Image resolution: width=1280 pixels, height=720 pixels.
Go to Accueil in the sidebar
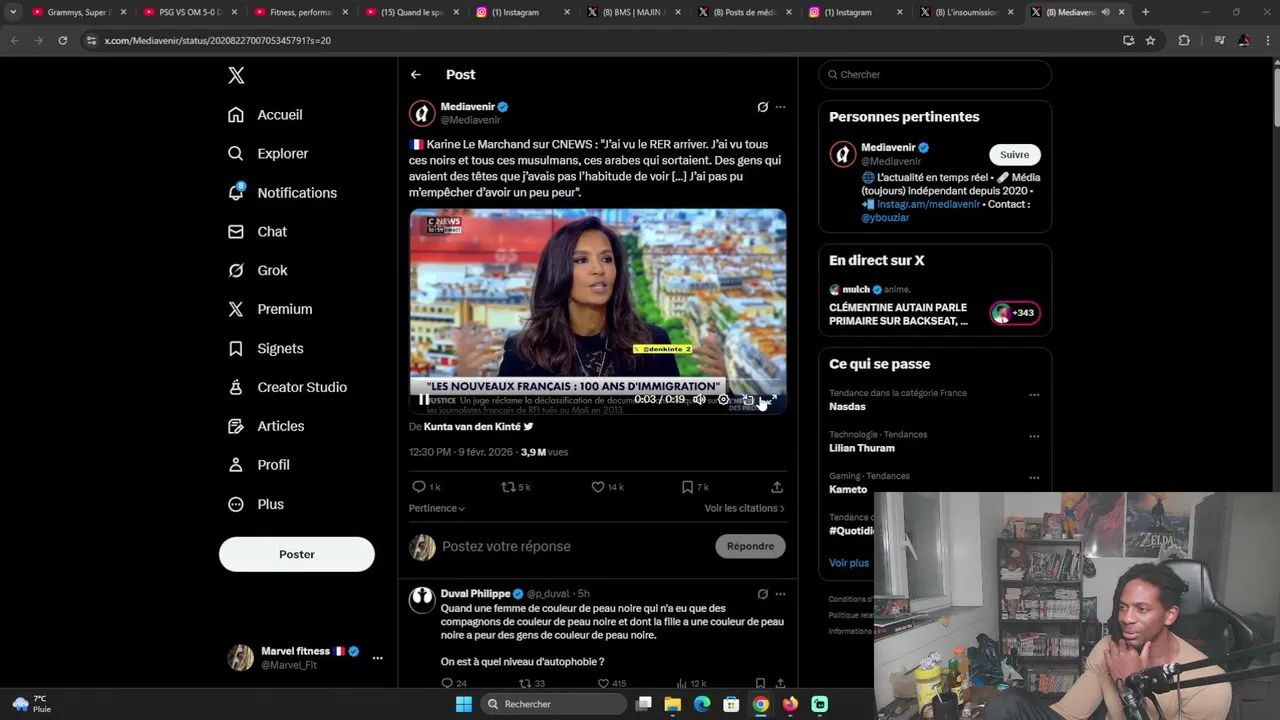[265, 115]
